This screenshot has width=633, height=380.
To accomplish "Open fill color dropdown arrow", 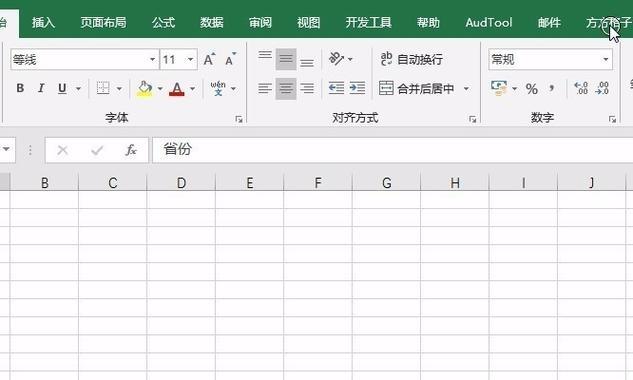I will point(160,88).
